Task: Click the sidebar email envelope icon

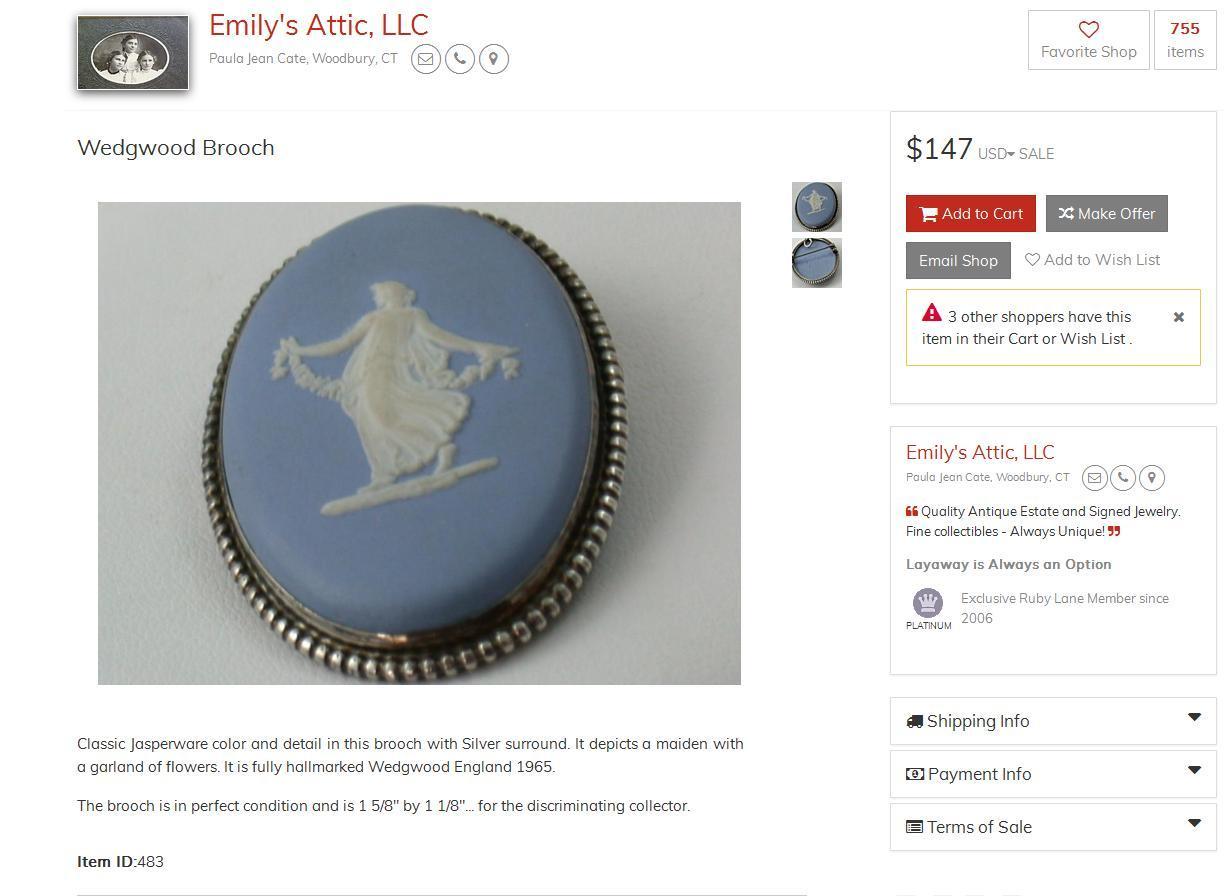Action: [x=1095, y=478]
